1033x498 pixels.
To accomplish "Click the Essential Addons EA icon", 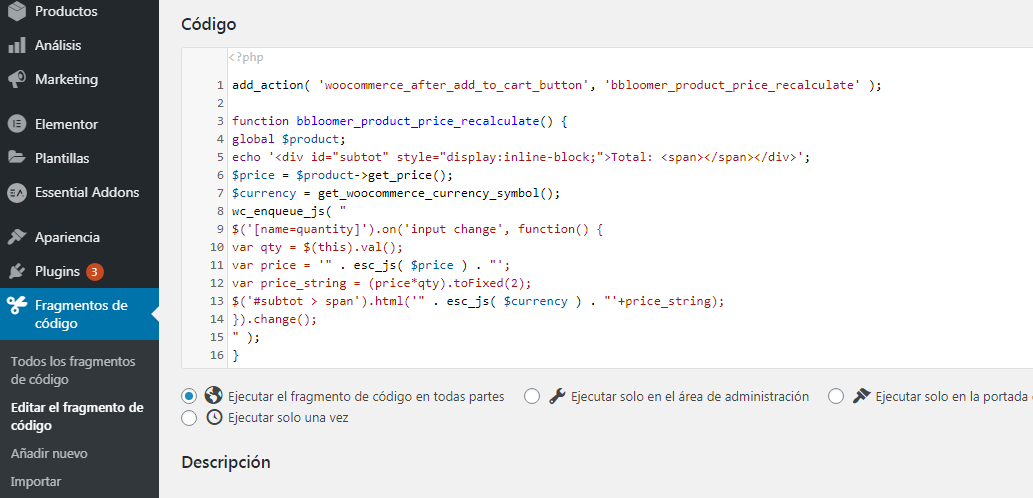I will (x=17, y=192).
